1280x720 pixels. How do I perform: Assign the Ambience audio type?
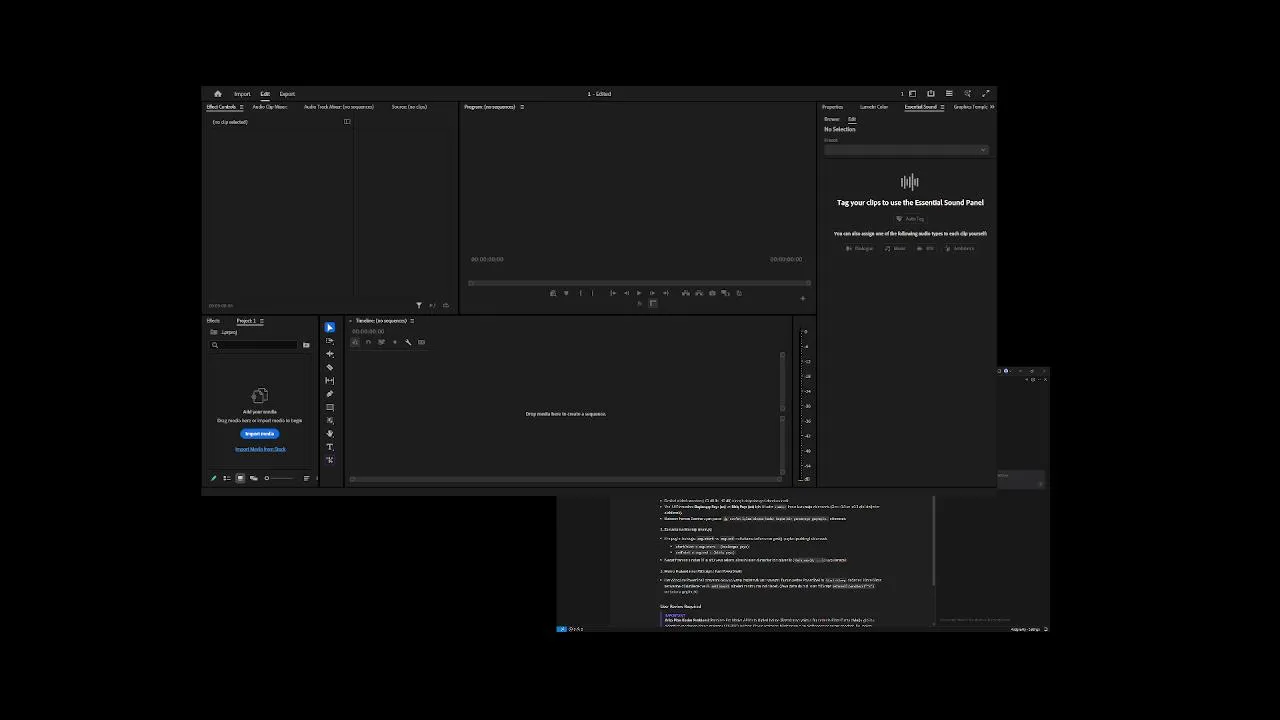[959, 248]
